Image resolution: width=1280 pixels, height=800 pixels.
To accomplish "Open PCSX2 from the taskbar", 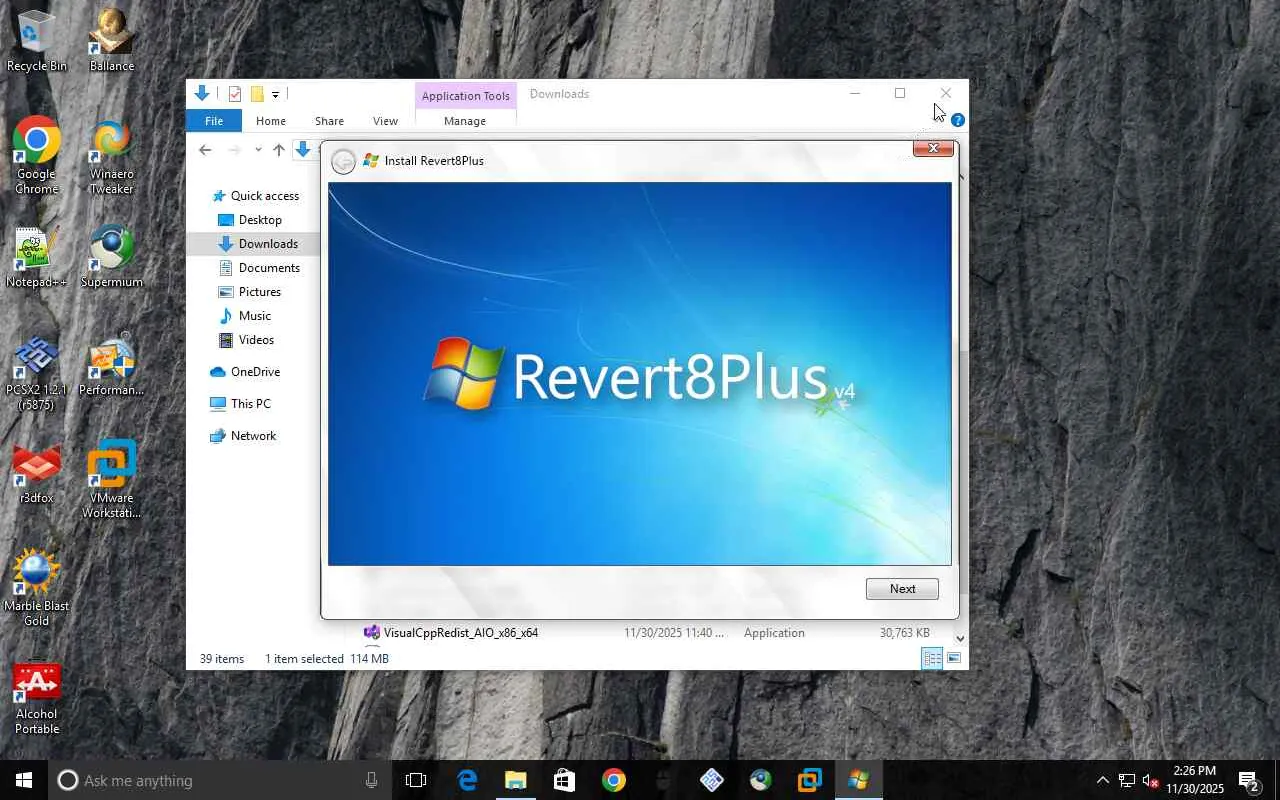I will (711, 780).
